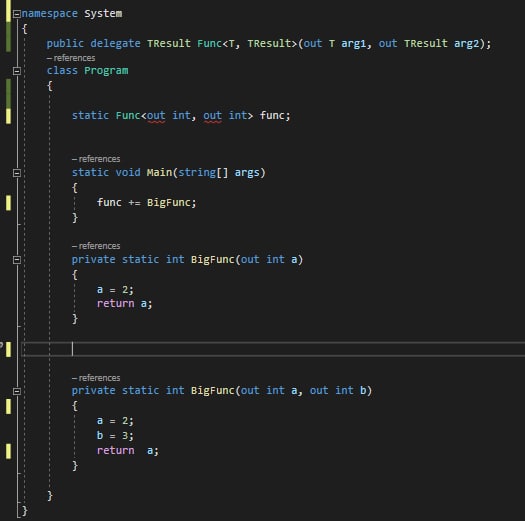Click the first red-underlined 'out' in Func<out int
525x521 pixels.
(x=156, y=116)
